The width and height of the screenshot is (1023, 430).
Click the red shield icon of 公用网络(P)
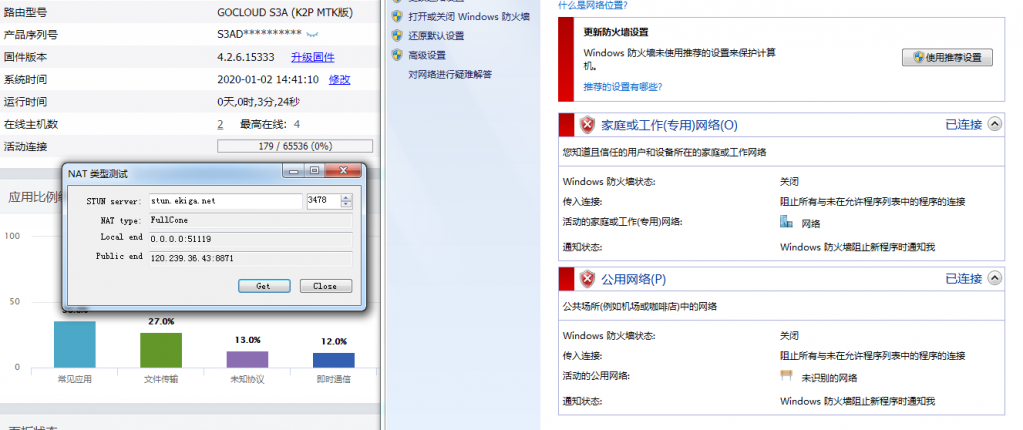(x=588, y=279)
